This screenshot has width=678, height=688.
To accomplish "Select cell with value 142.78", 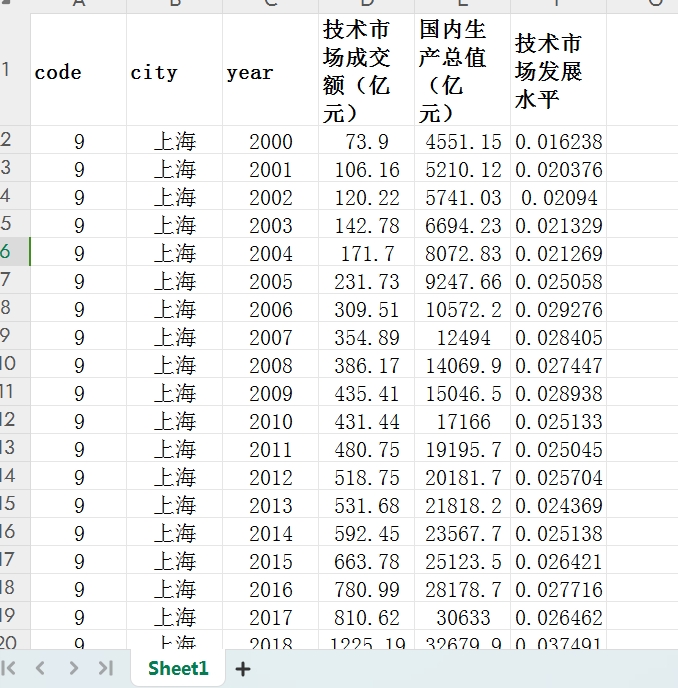I will pyautogui.click(x=366, y=226).
